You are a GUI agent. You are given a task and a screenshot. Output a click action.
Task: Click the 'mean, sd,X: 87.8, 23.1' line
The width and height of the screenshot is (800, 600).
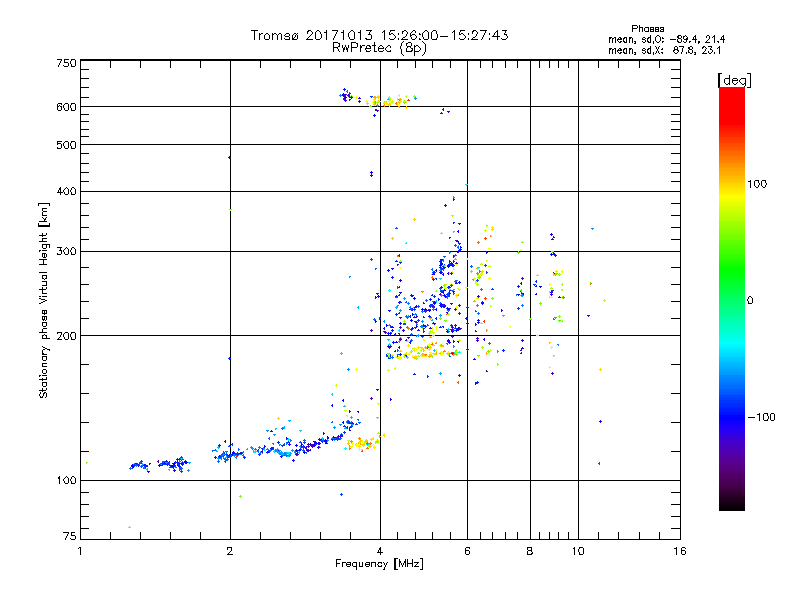coord(664,50)
